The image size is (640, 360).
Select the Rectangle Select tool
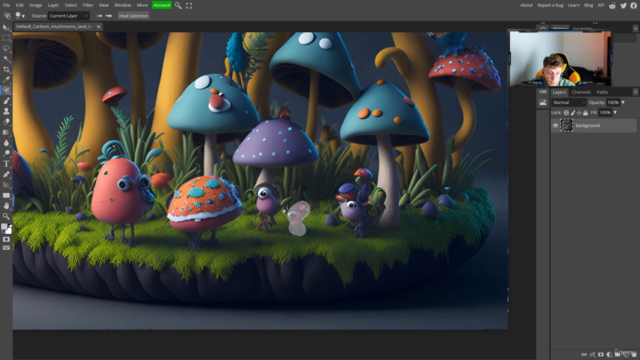point(6,38)
